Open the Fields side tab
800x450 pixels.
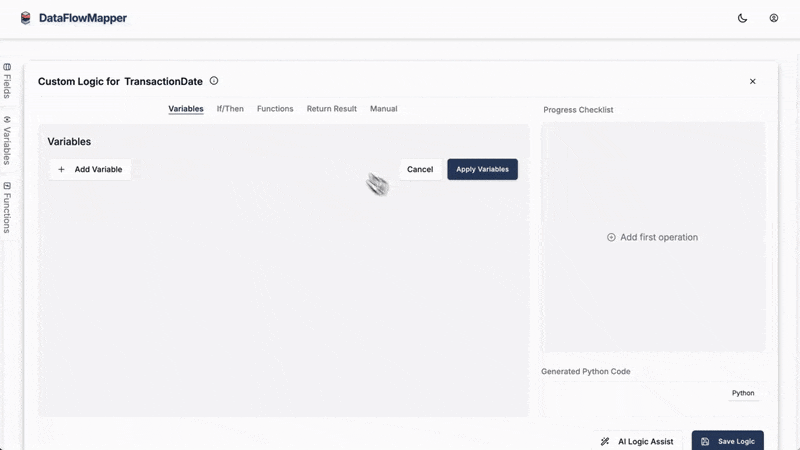tap(7, 81)
